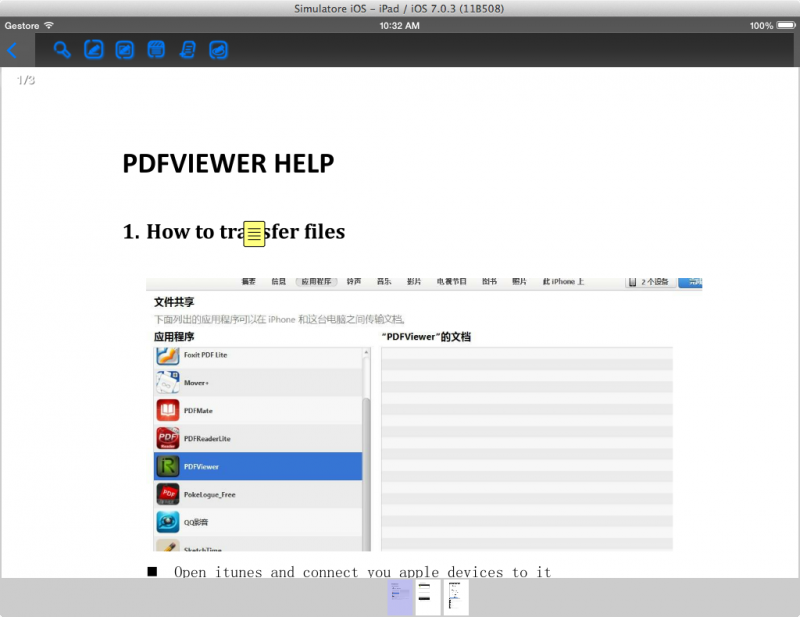Open search with the magnifier icon
The image size is (800, 617).
coord(62,50)
